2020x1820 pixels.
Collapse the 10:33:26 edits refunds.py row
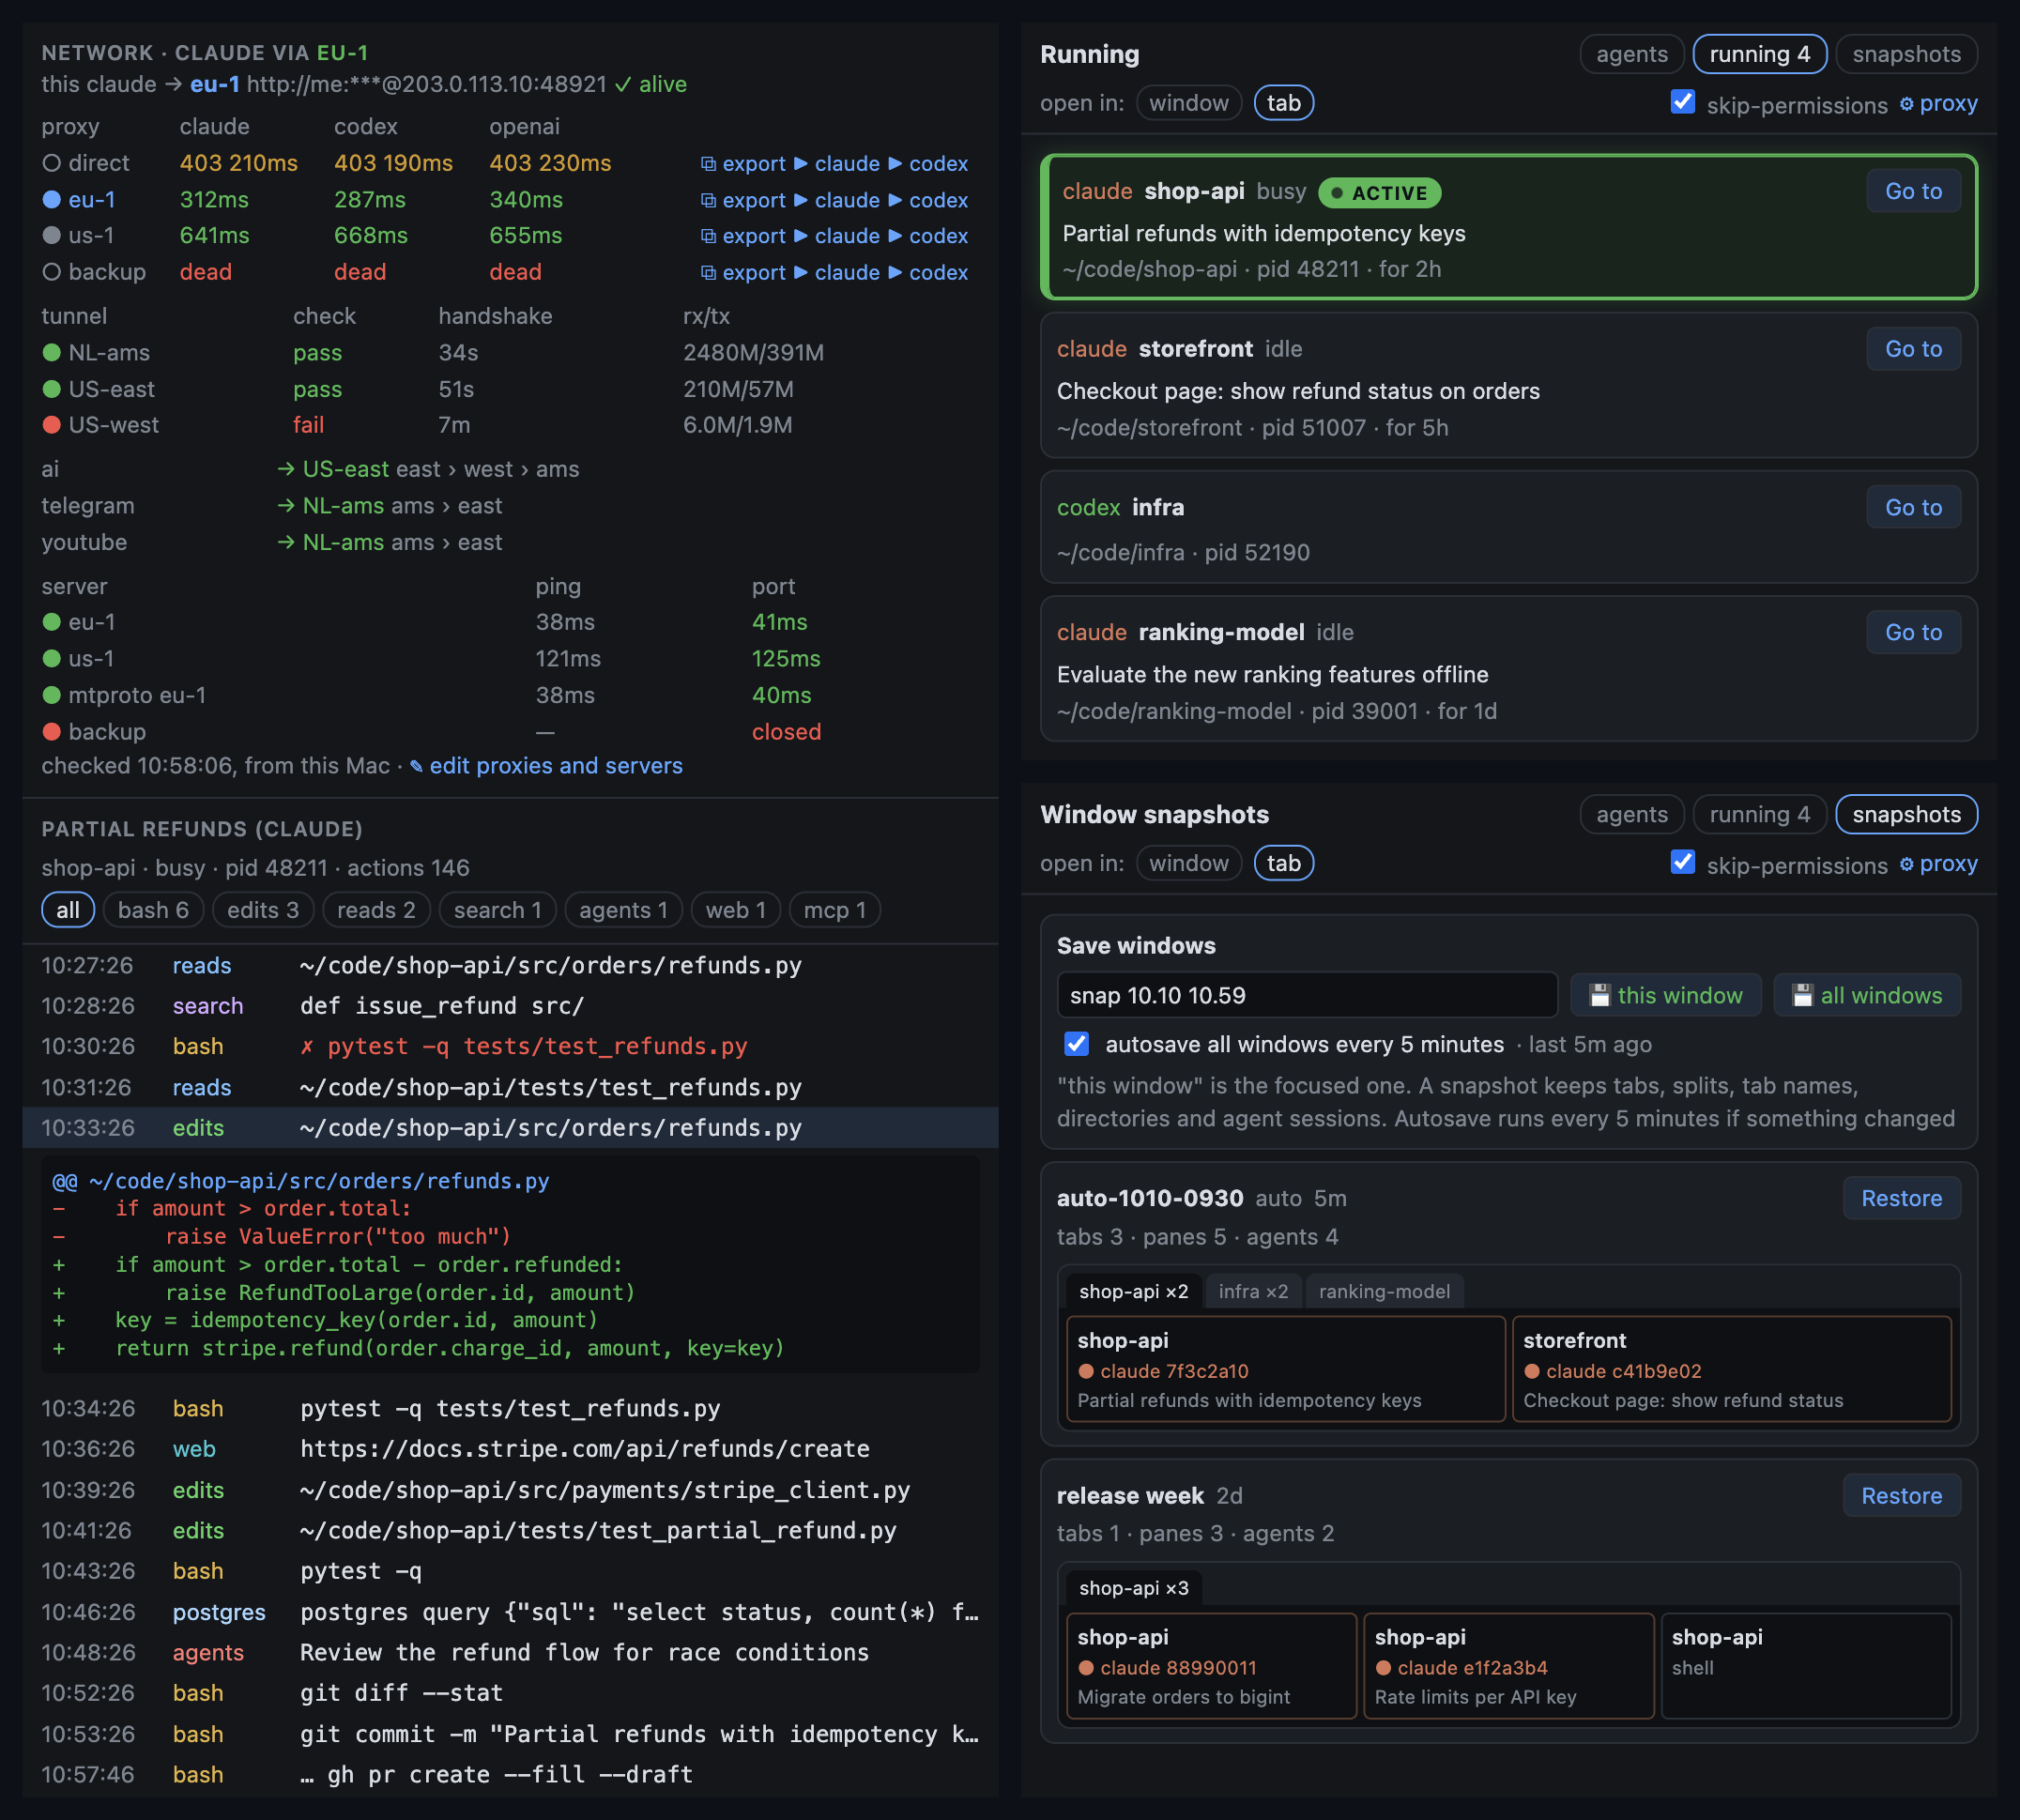(510, 1128)
